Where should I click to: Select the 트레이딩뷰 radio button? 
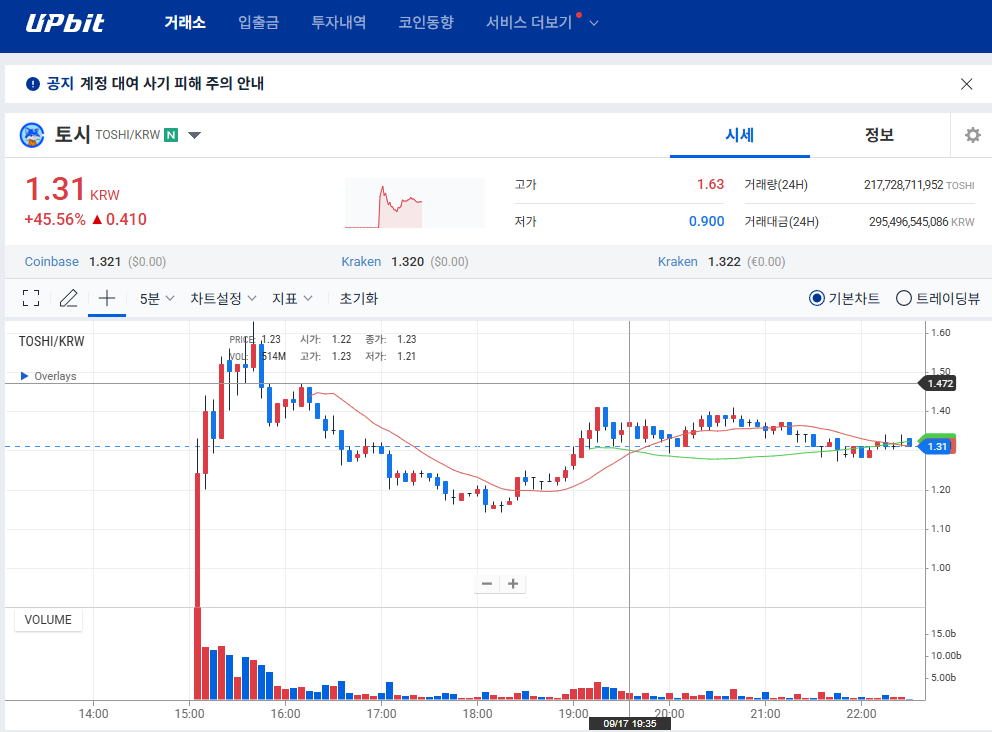click(904, 298)
